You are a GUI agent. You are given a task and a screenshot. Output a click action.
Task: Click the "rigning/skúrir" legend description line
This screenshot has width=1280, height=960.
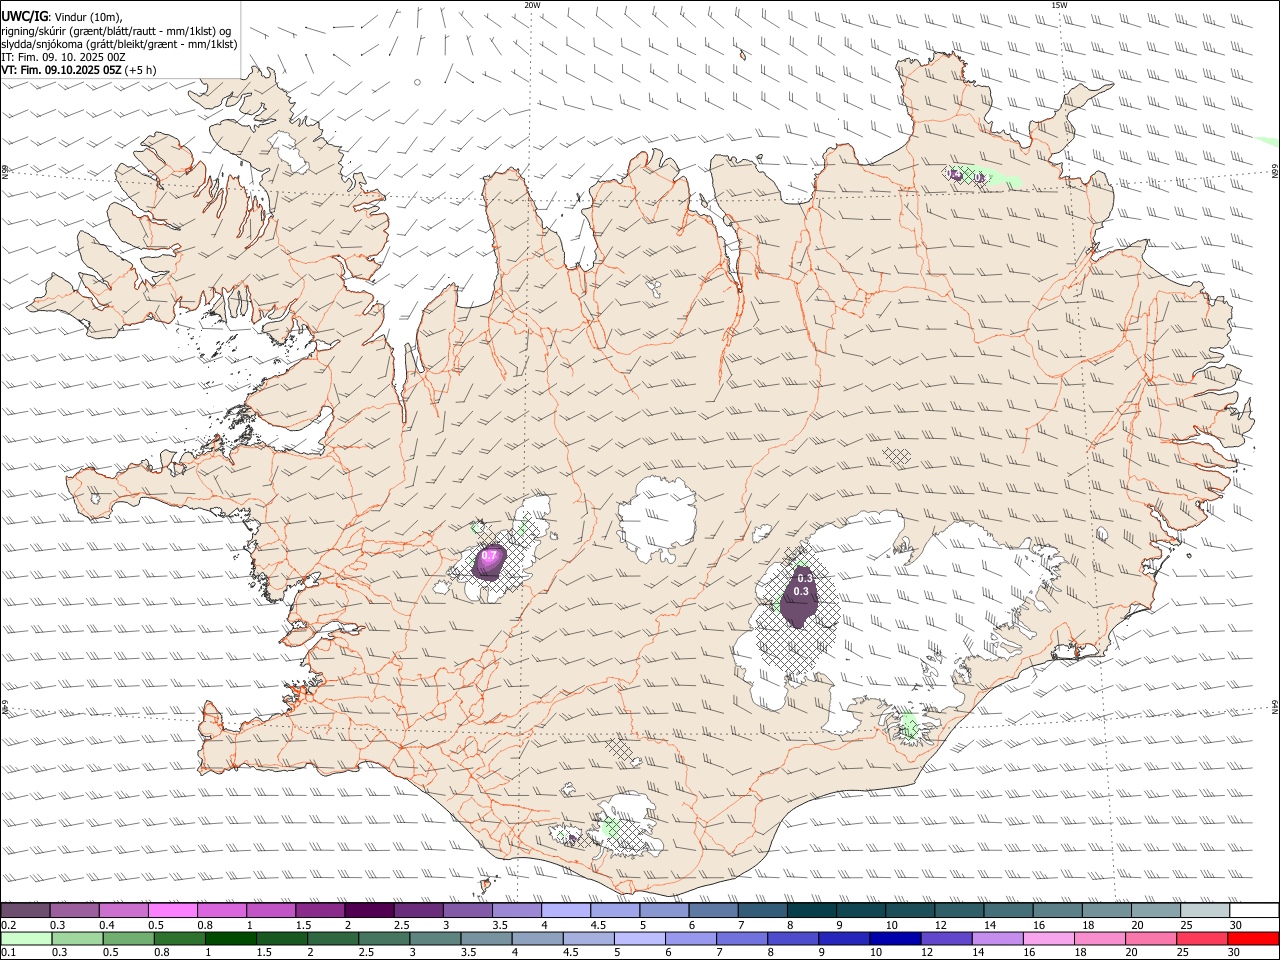[116, 30]
